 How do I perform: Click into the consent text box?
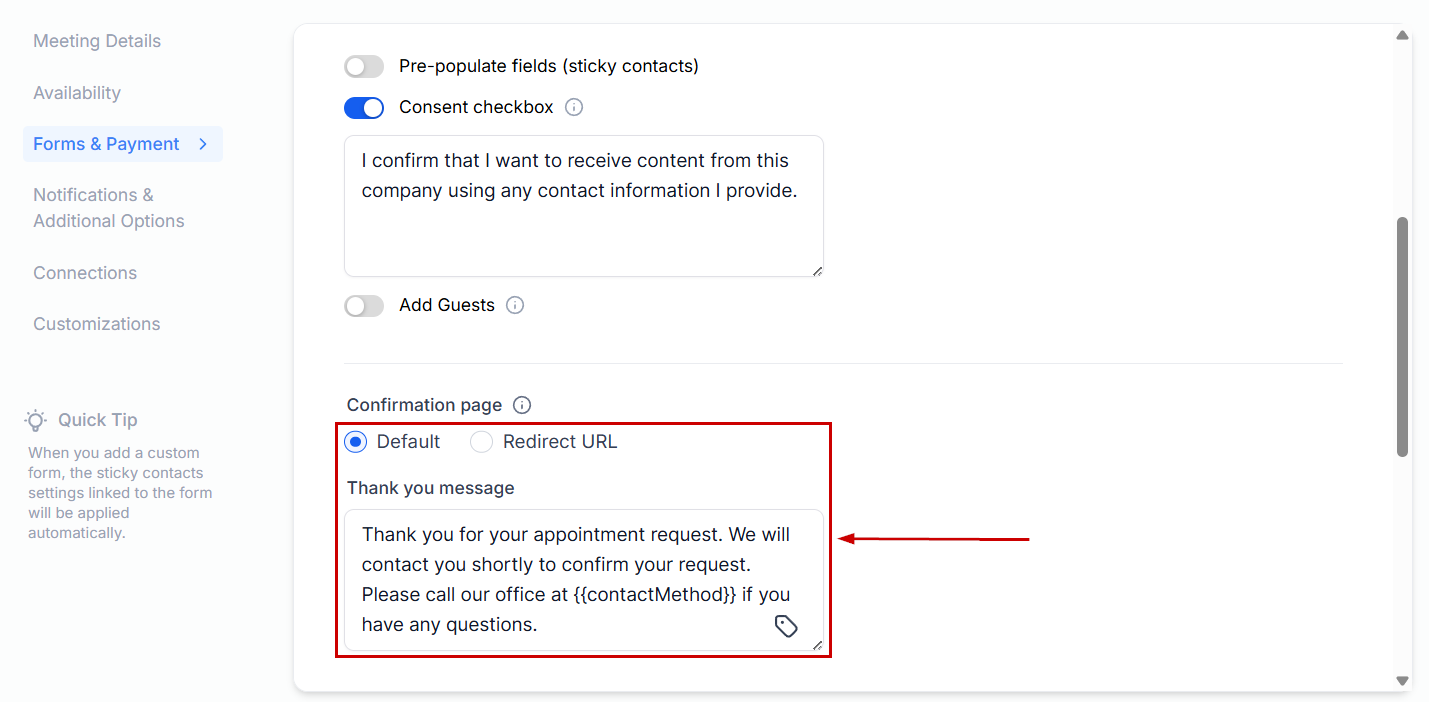[583, 220]
